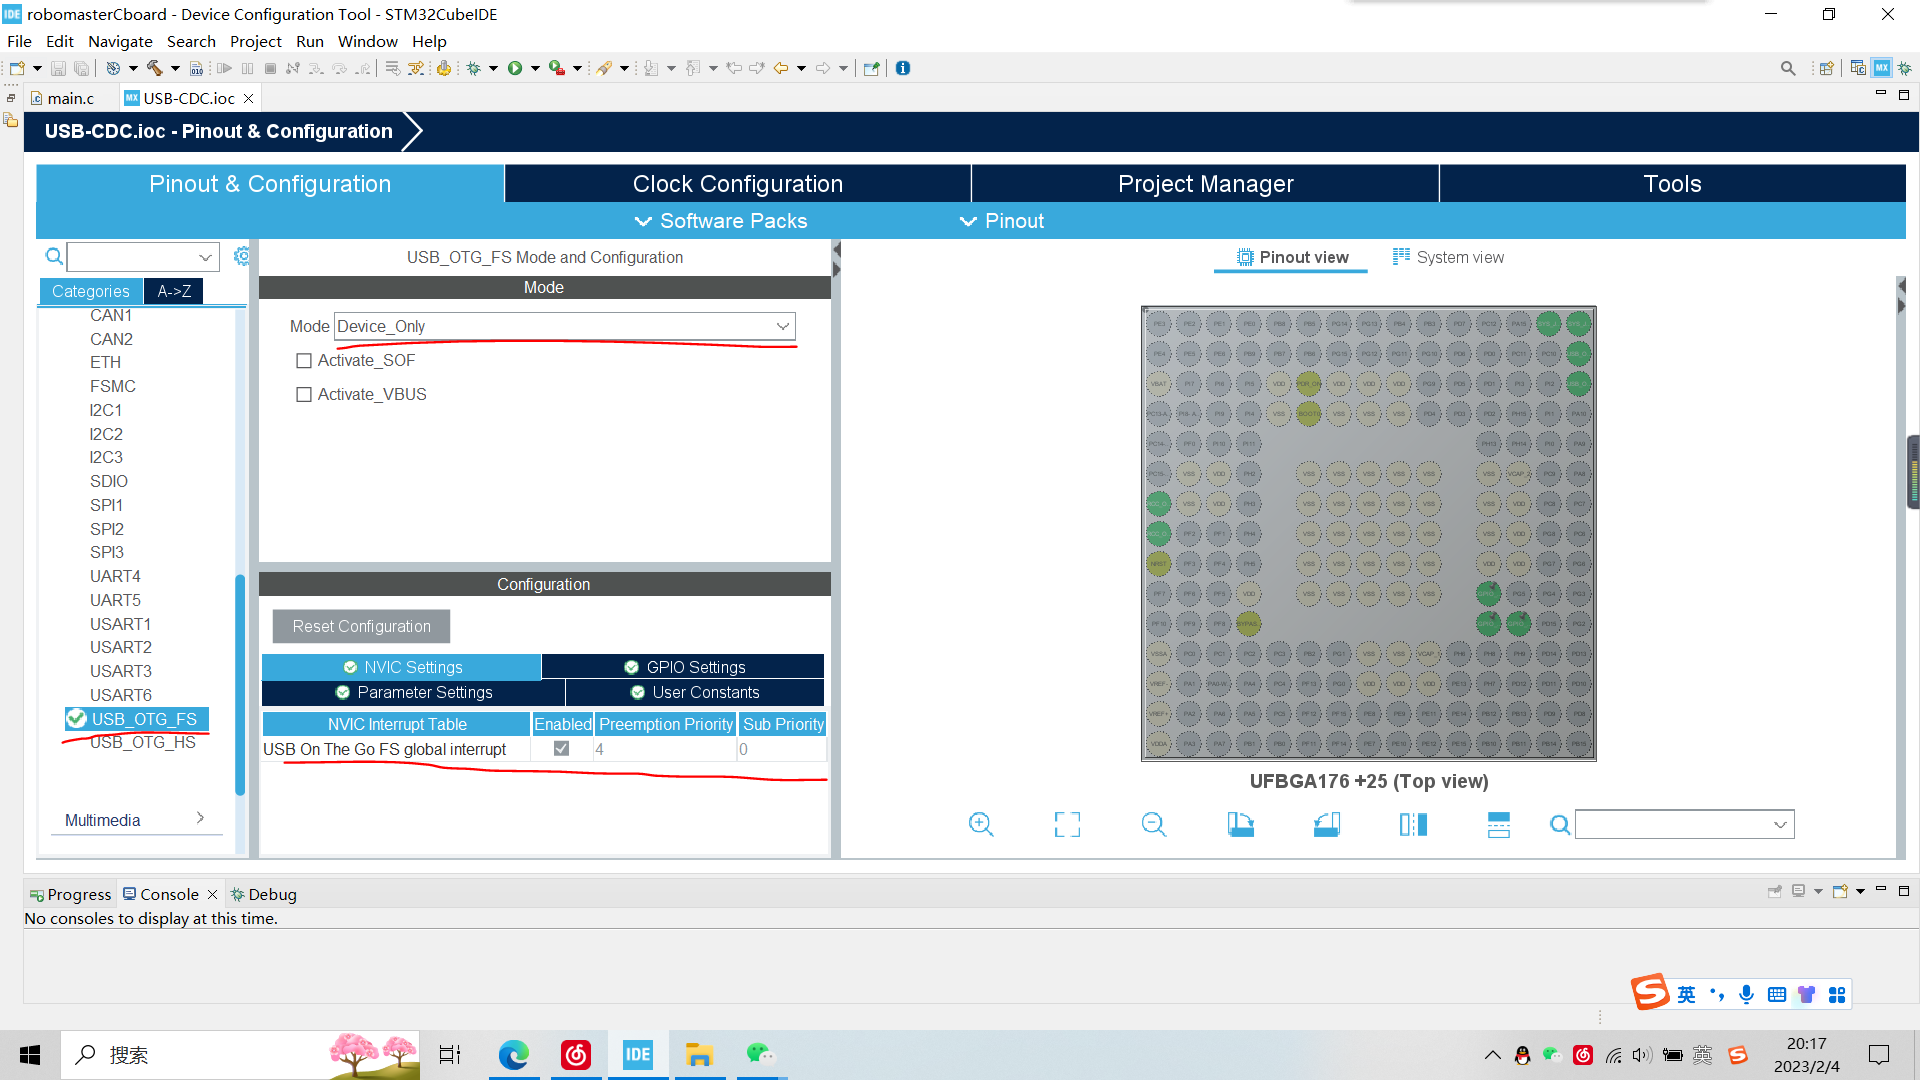This screenshot has height=1080, width=1920.
Task: Click the category list vertical scrollbar
Action: (240, 685)
